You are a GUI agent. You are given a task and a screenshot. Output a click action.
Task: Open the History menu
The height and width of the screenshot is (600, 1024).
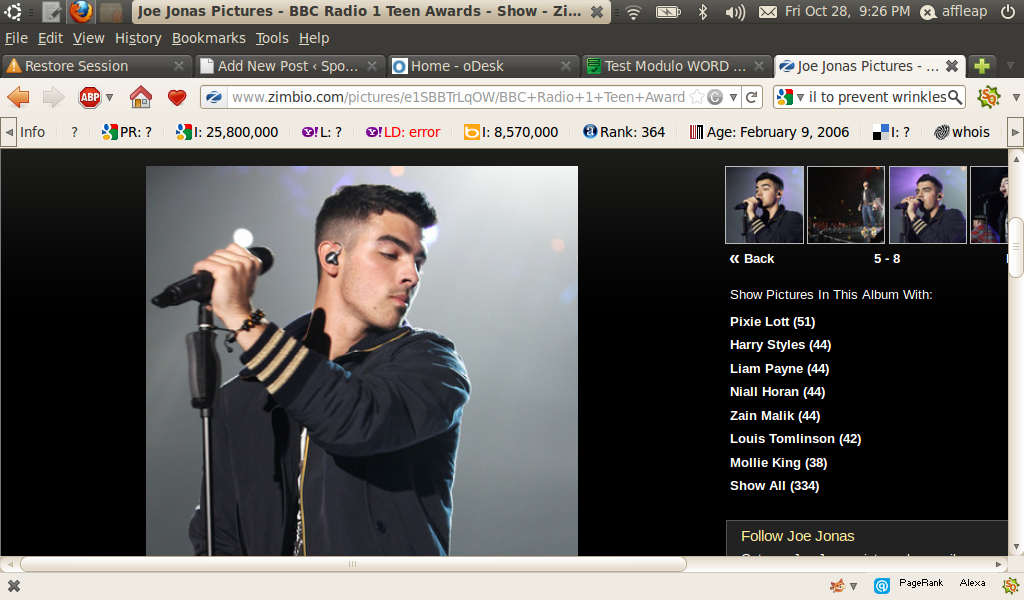[x=138, y=39]
